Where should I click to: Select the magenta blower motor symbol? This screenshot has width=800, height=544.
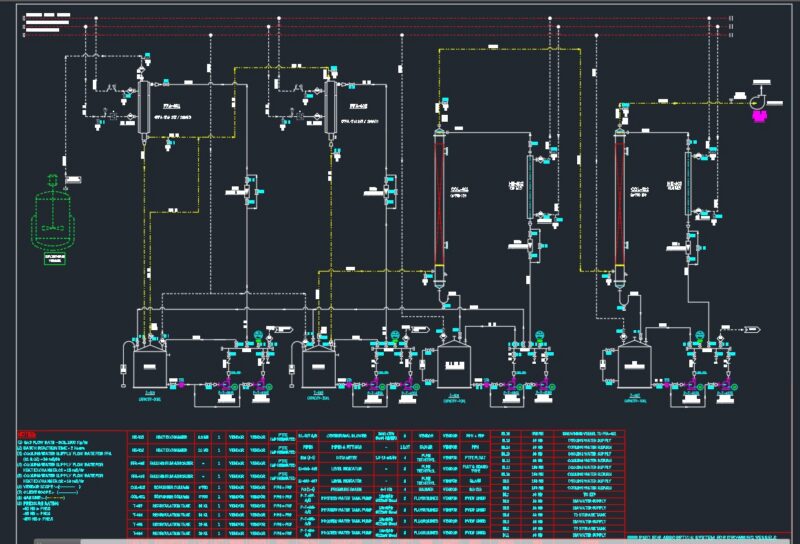click(x=760, y=116)
